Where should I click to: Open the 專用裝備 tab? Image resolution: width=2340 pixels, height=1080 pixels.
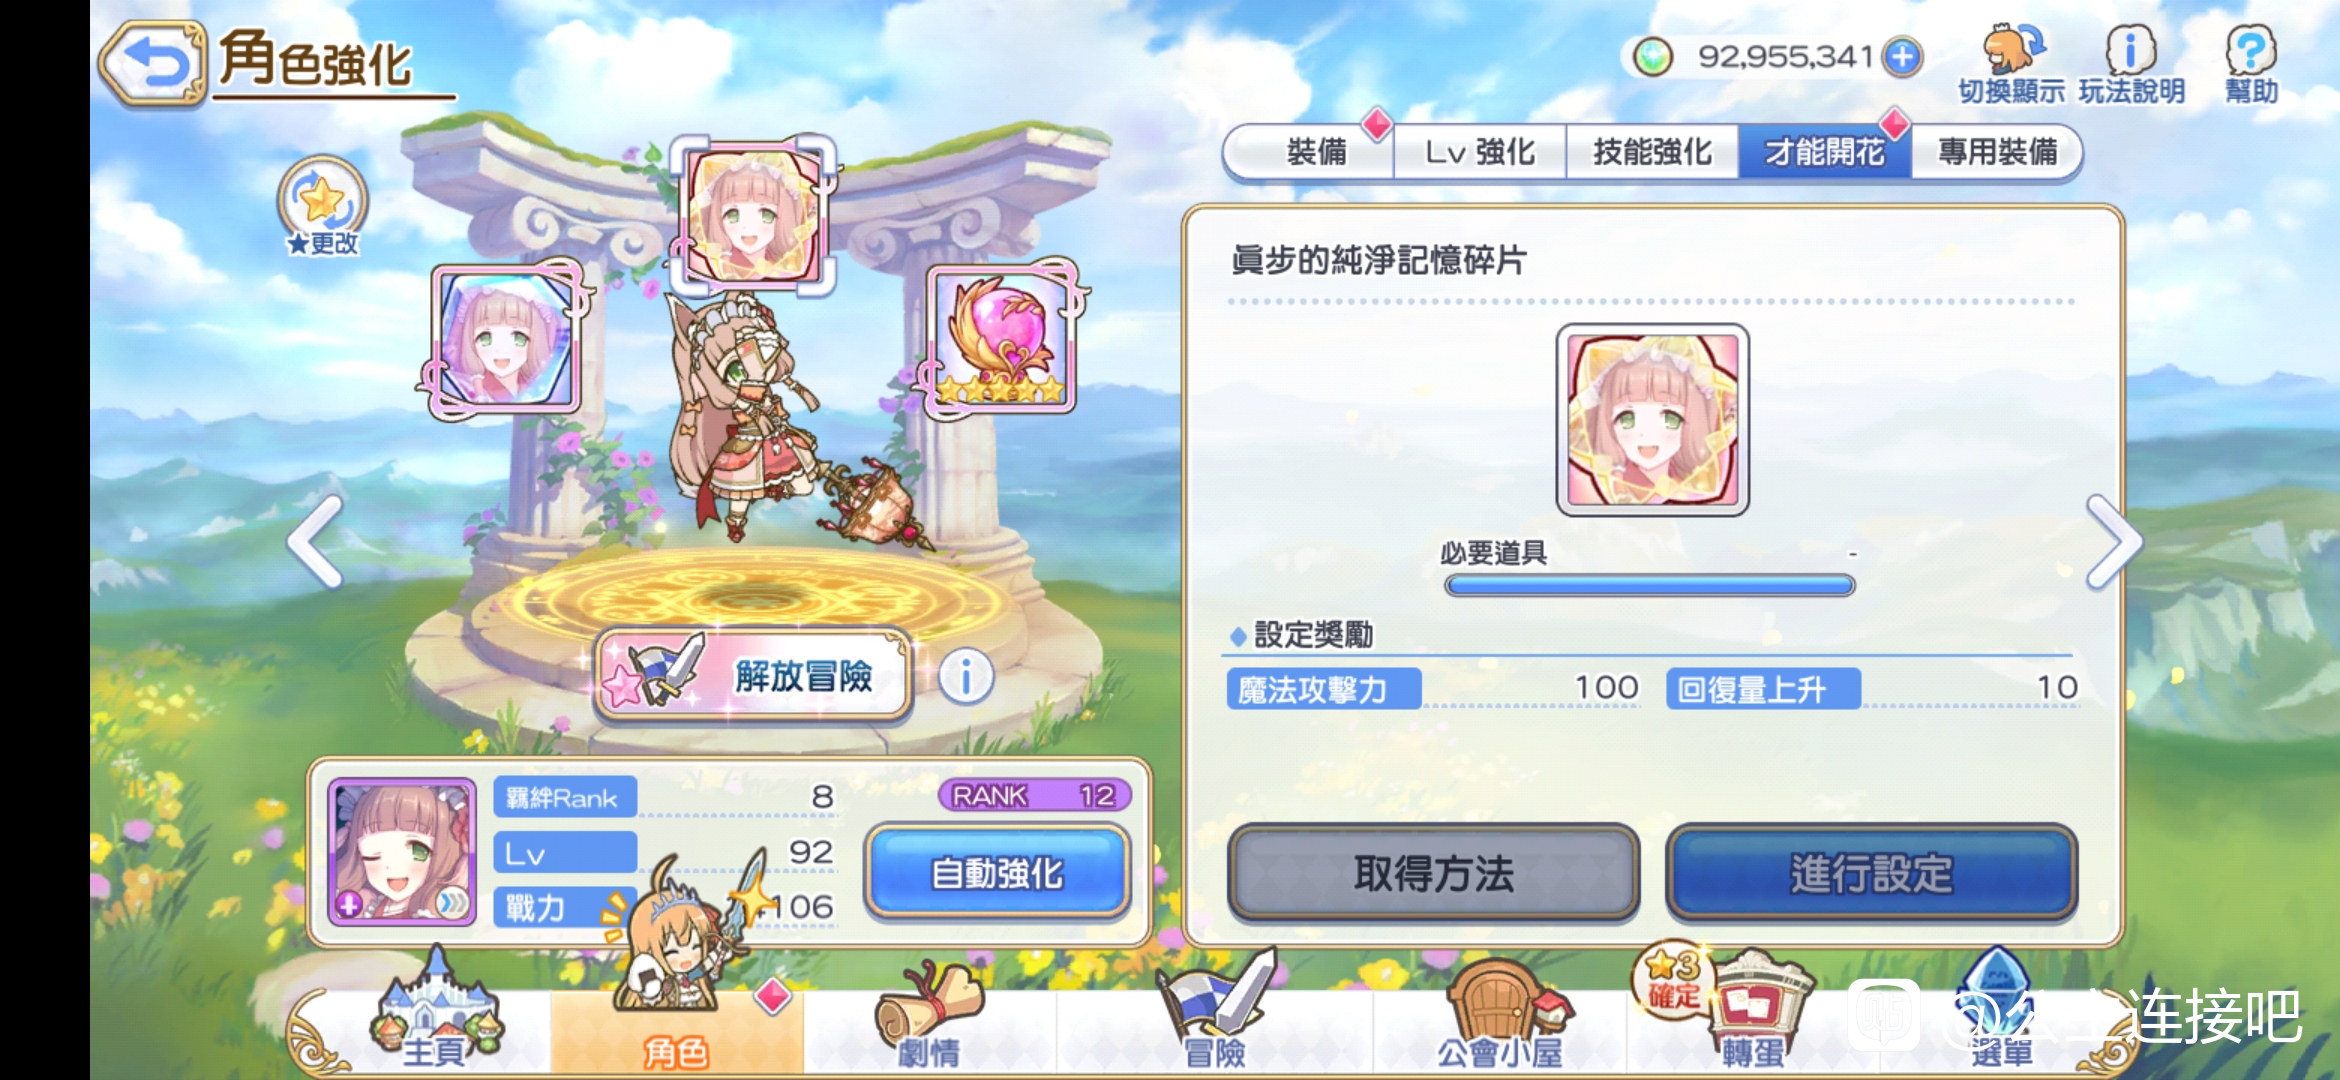[1997, 152]
